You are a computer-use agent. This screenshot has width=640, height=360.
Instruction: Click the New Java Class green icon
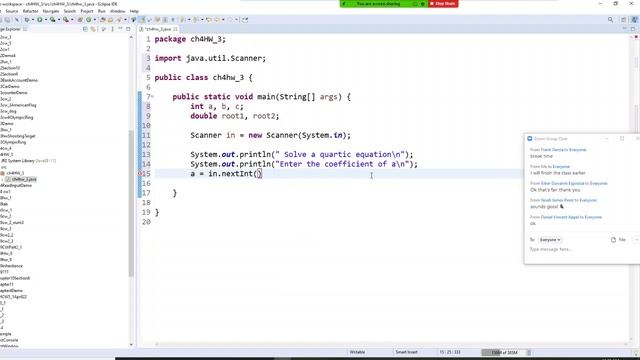[x=89, y=20]
